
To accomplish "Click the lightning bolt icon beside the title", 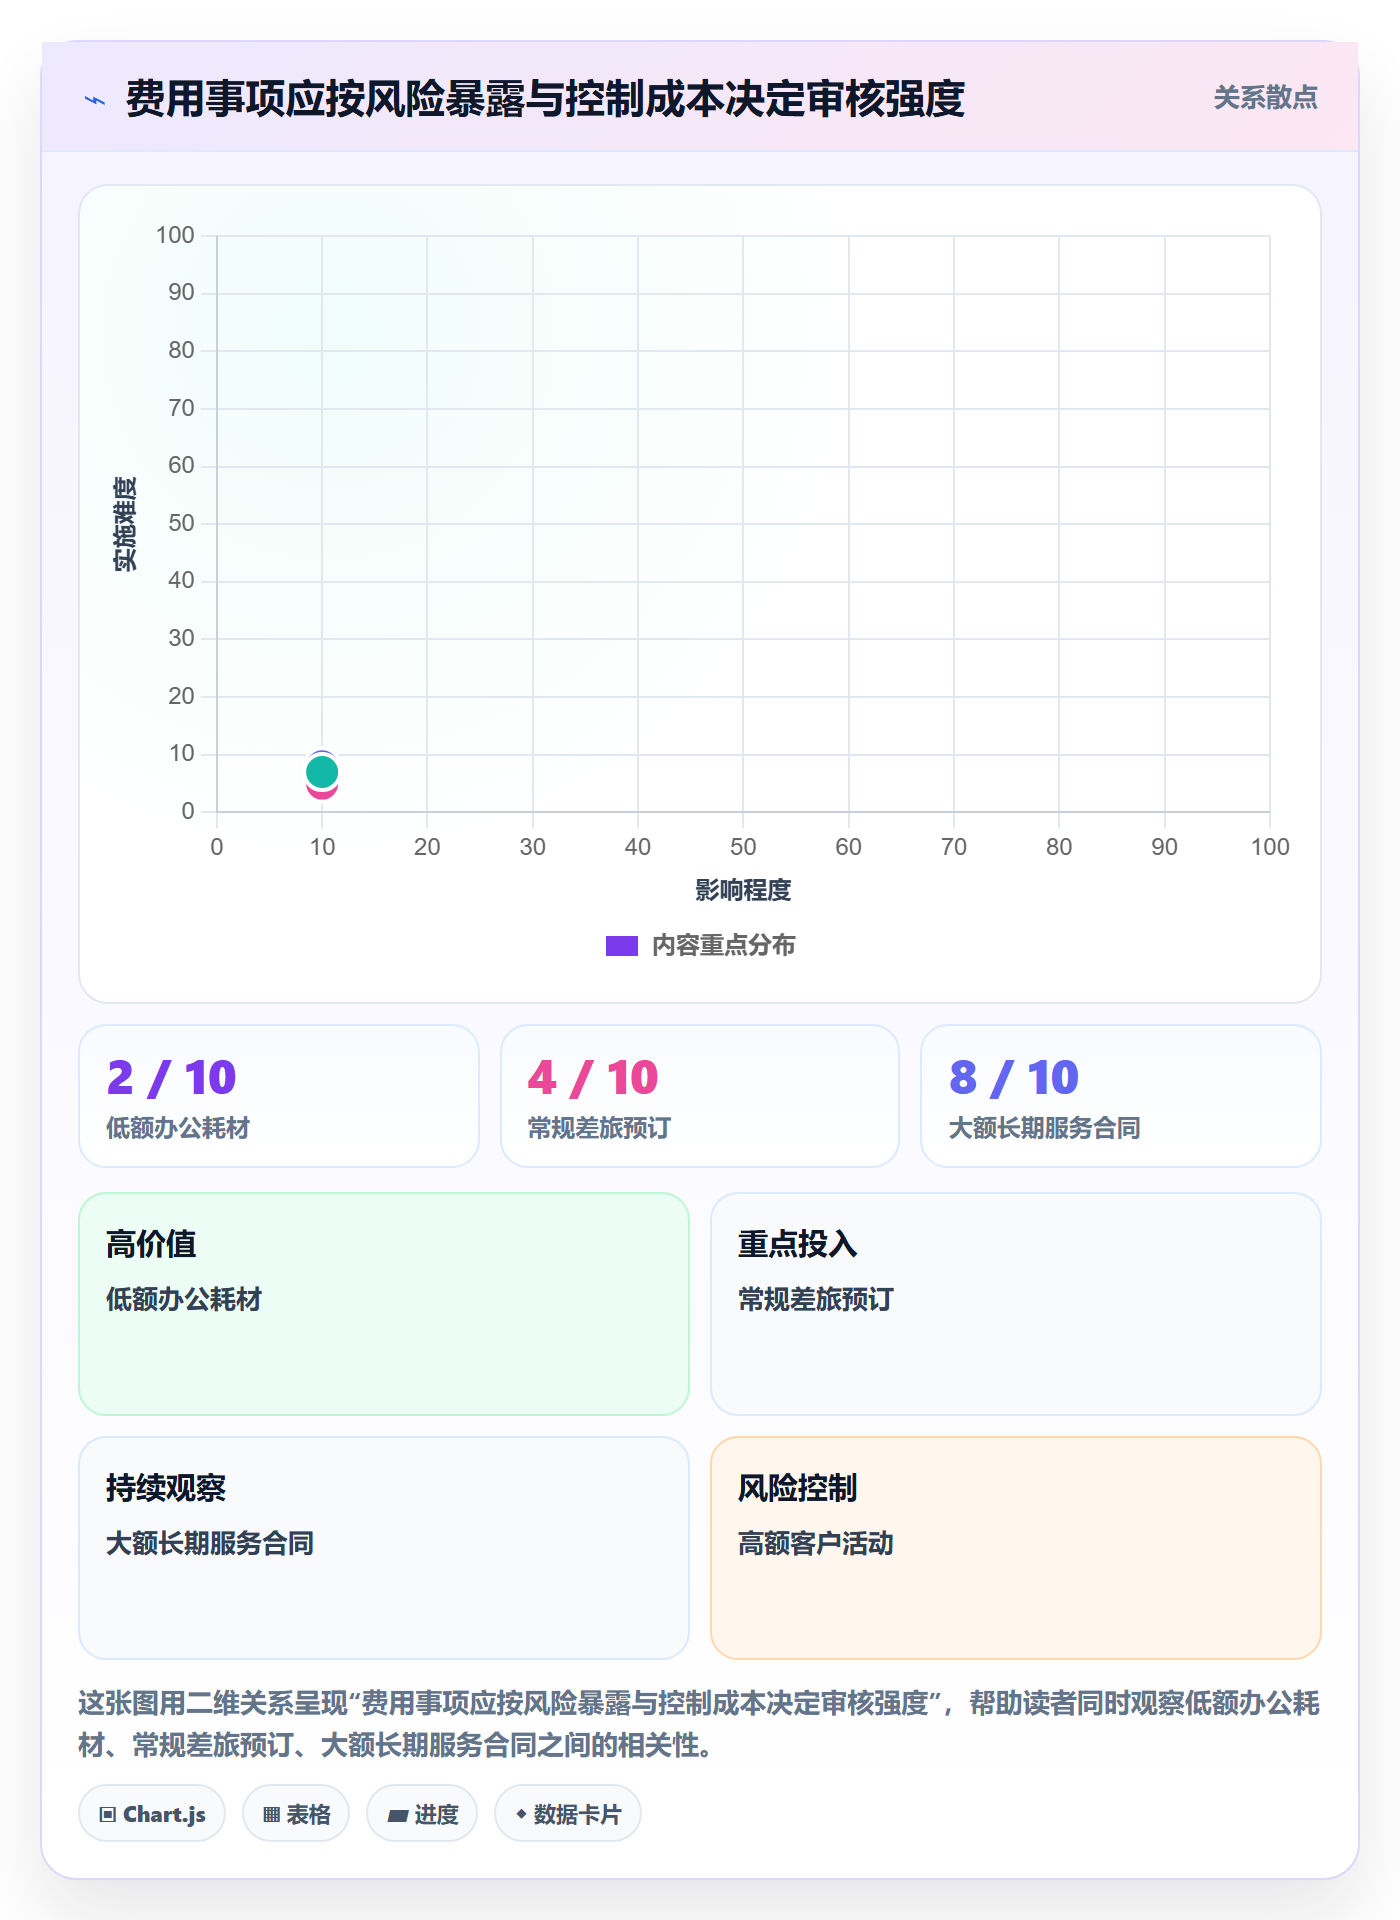I will 95,100.
